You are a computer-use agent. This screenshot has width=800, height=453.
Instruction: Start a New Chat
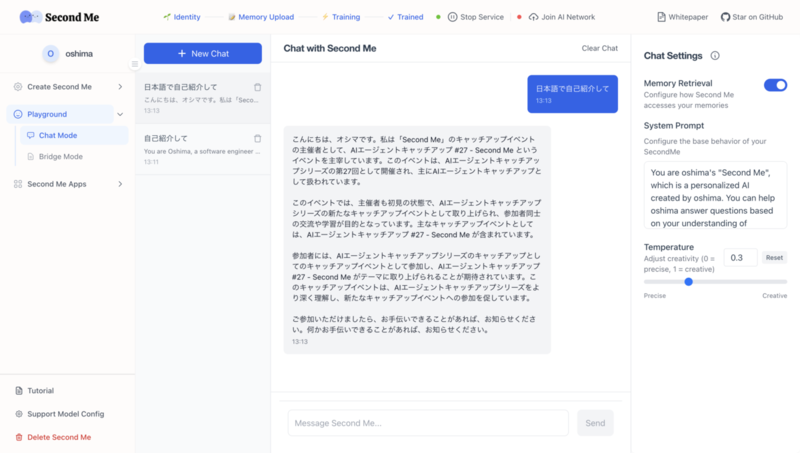click(x=203, y=54)
